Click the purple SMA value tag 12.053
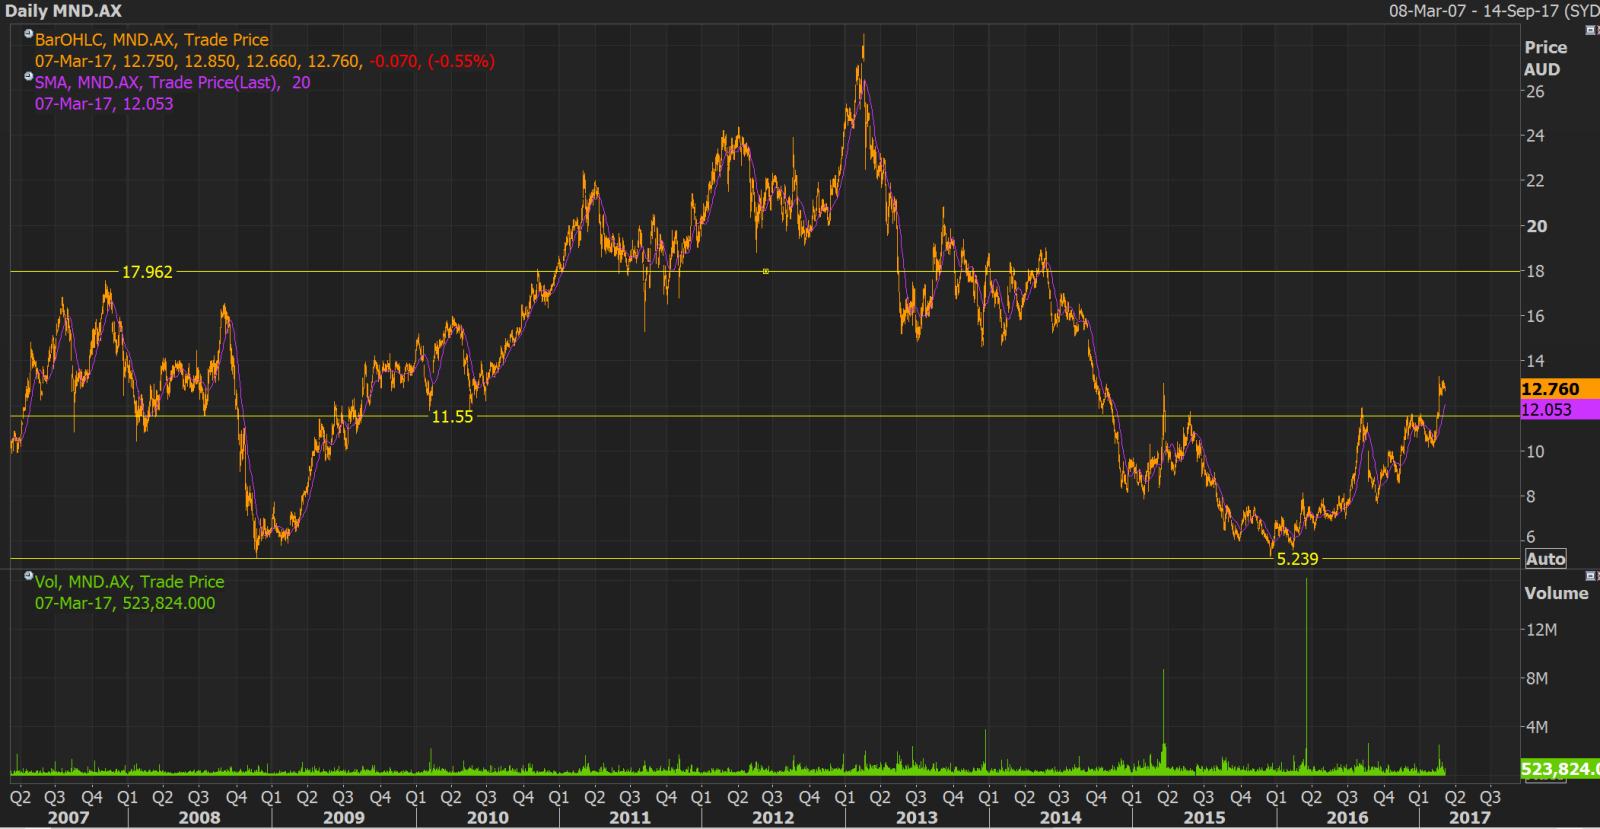Screen dimensions: 1600x829 pos(1559,410)
